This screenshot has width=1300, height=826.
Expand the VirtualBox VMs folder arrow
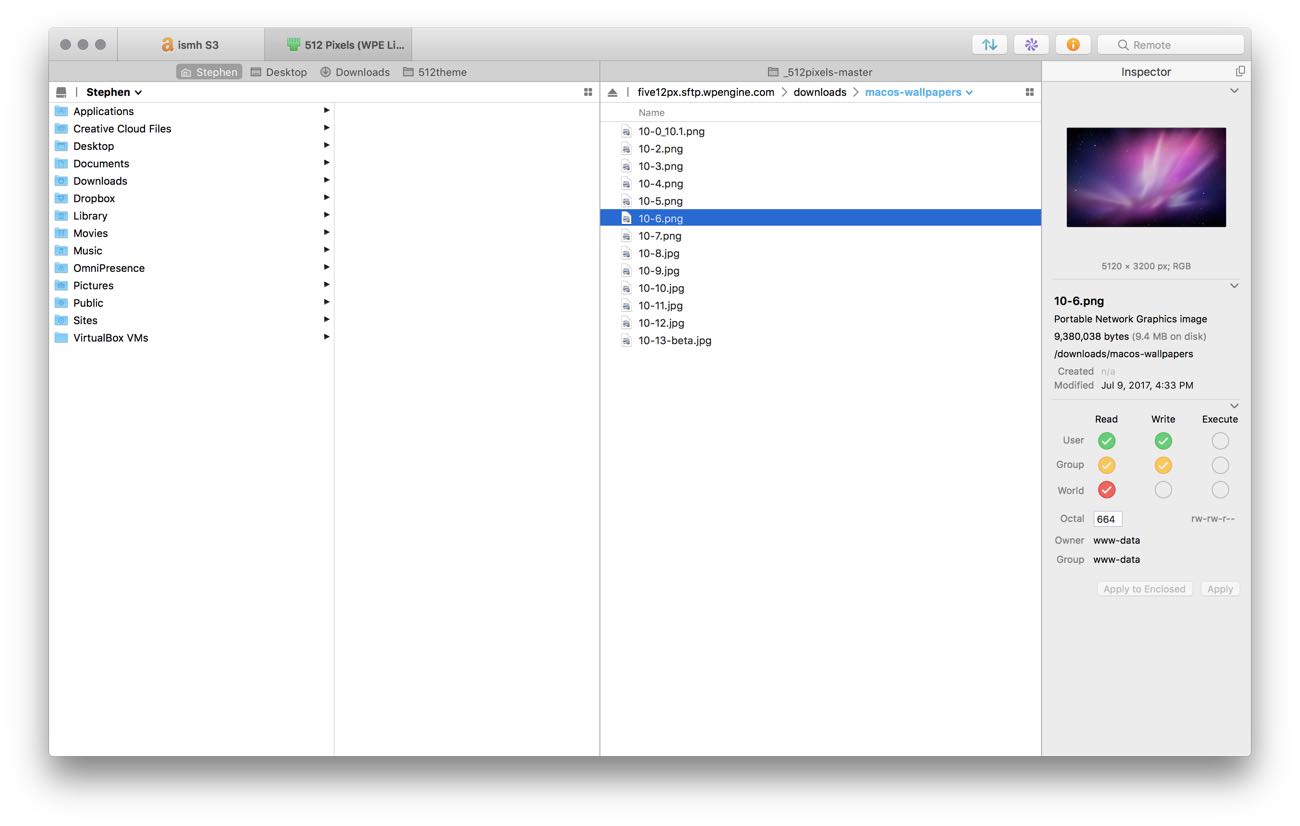tap(326, 337)
